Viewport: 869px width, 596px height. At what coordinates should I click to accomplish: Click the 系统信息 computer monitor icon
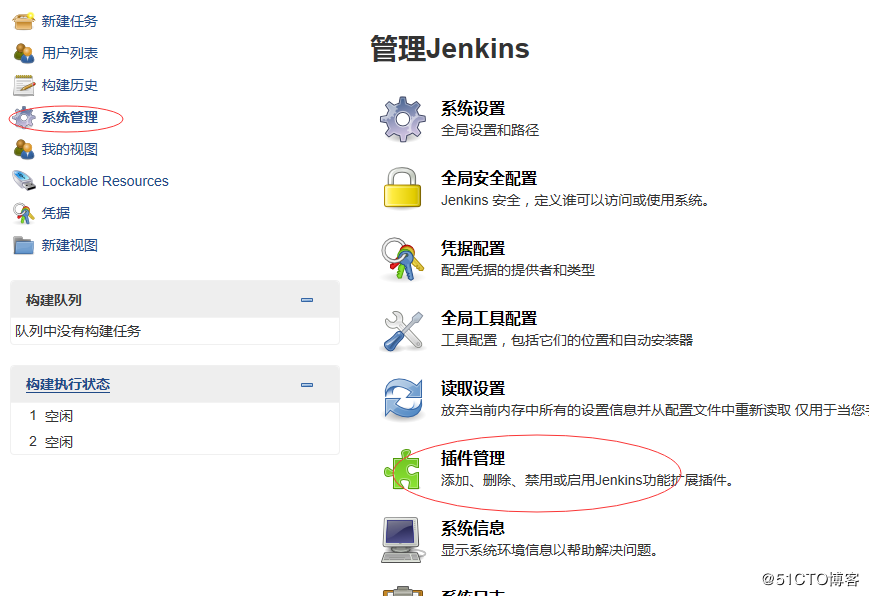coord(403,540)
